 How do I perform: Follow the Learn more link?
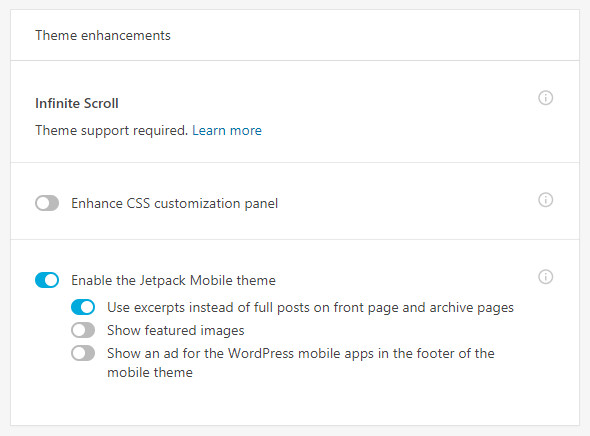pos(227,130)
